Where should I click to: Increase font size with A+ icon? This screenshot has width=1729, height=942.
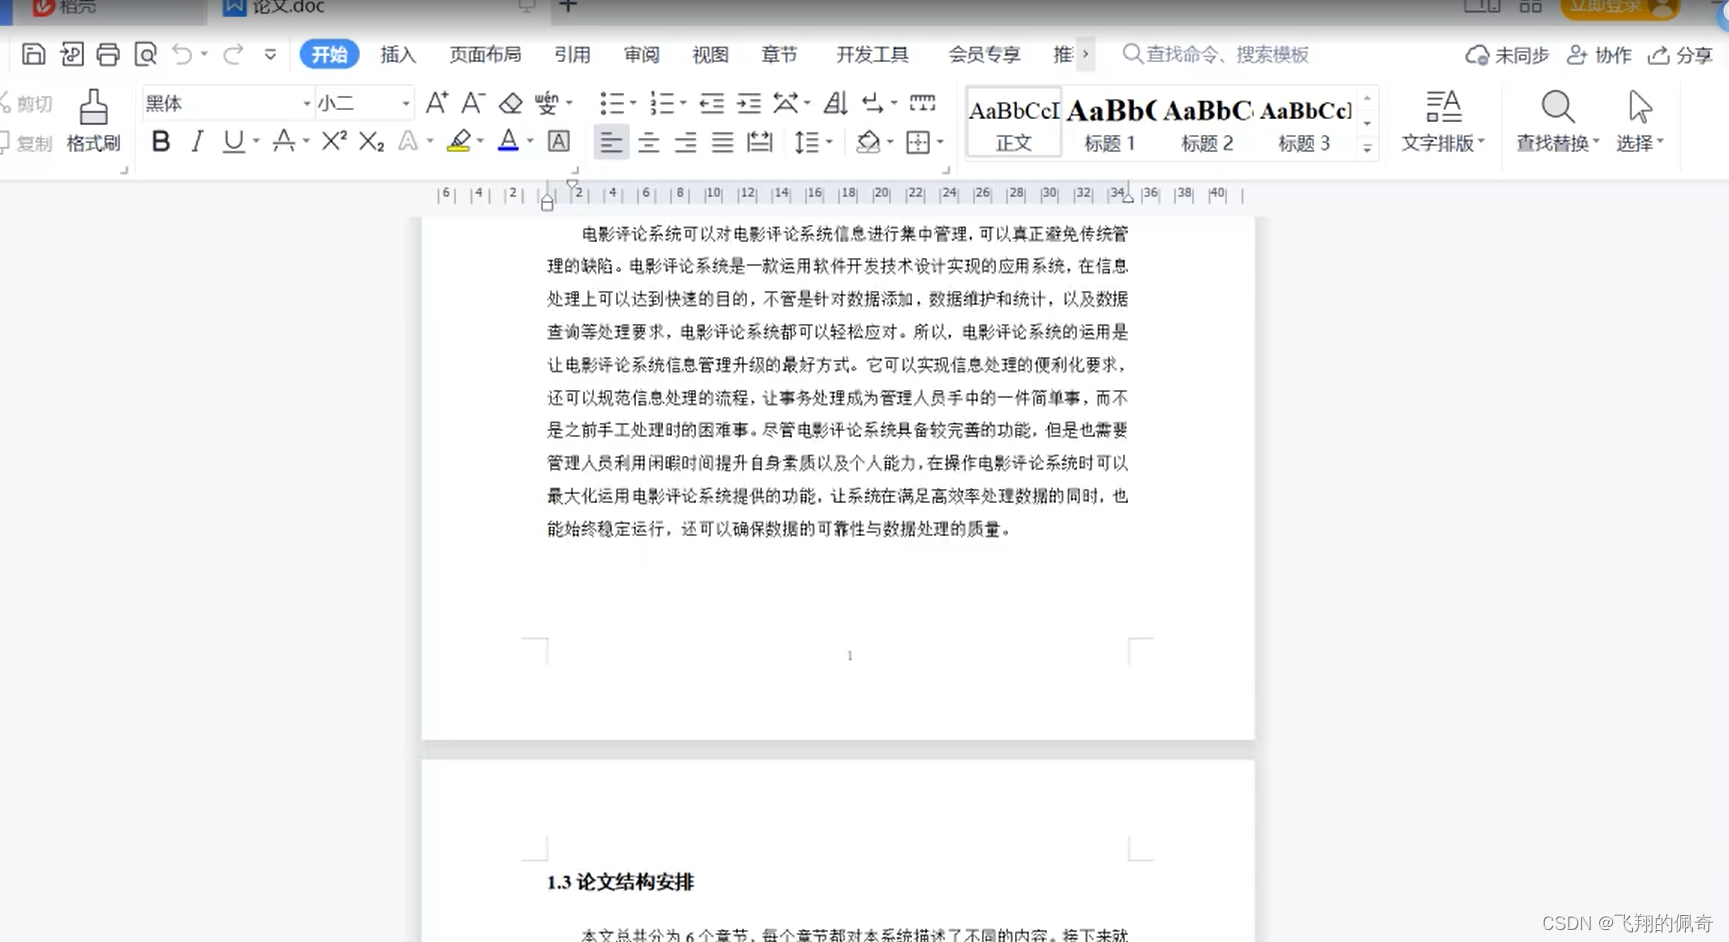[x=437, y=102]
